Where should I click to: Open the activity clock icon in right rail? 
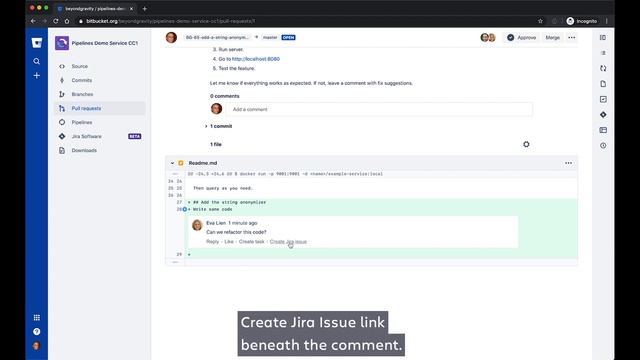click(603, 146)
